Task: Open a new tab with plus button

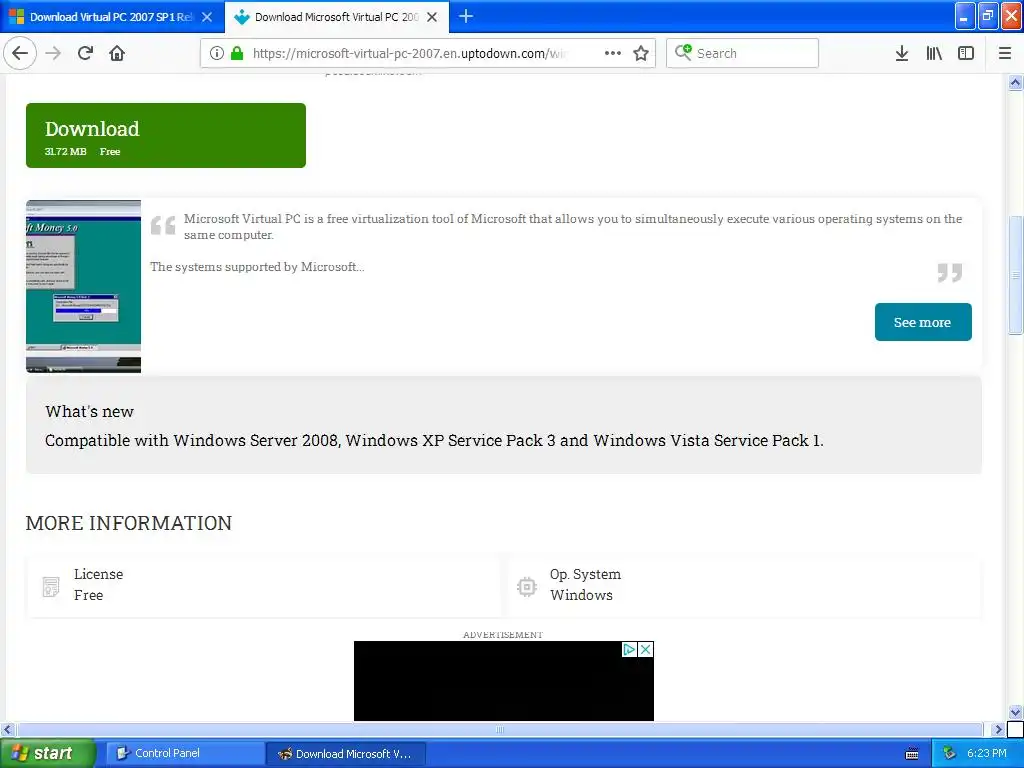Action: [466, 16]
